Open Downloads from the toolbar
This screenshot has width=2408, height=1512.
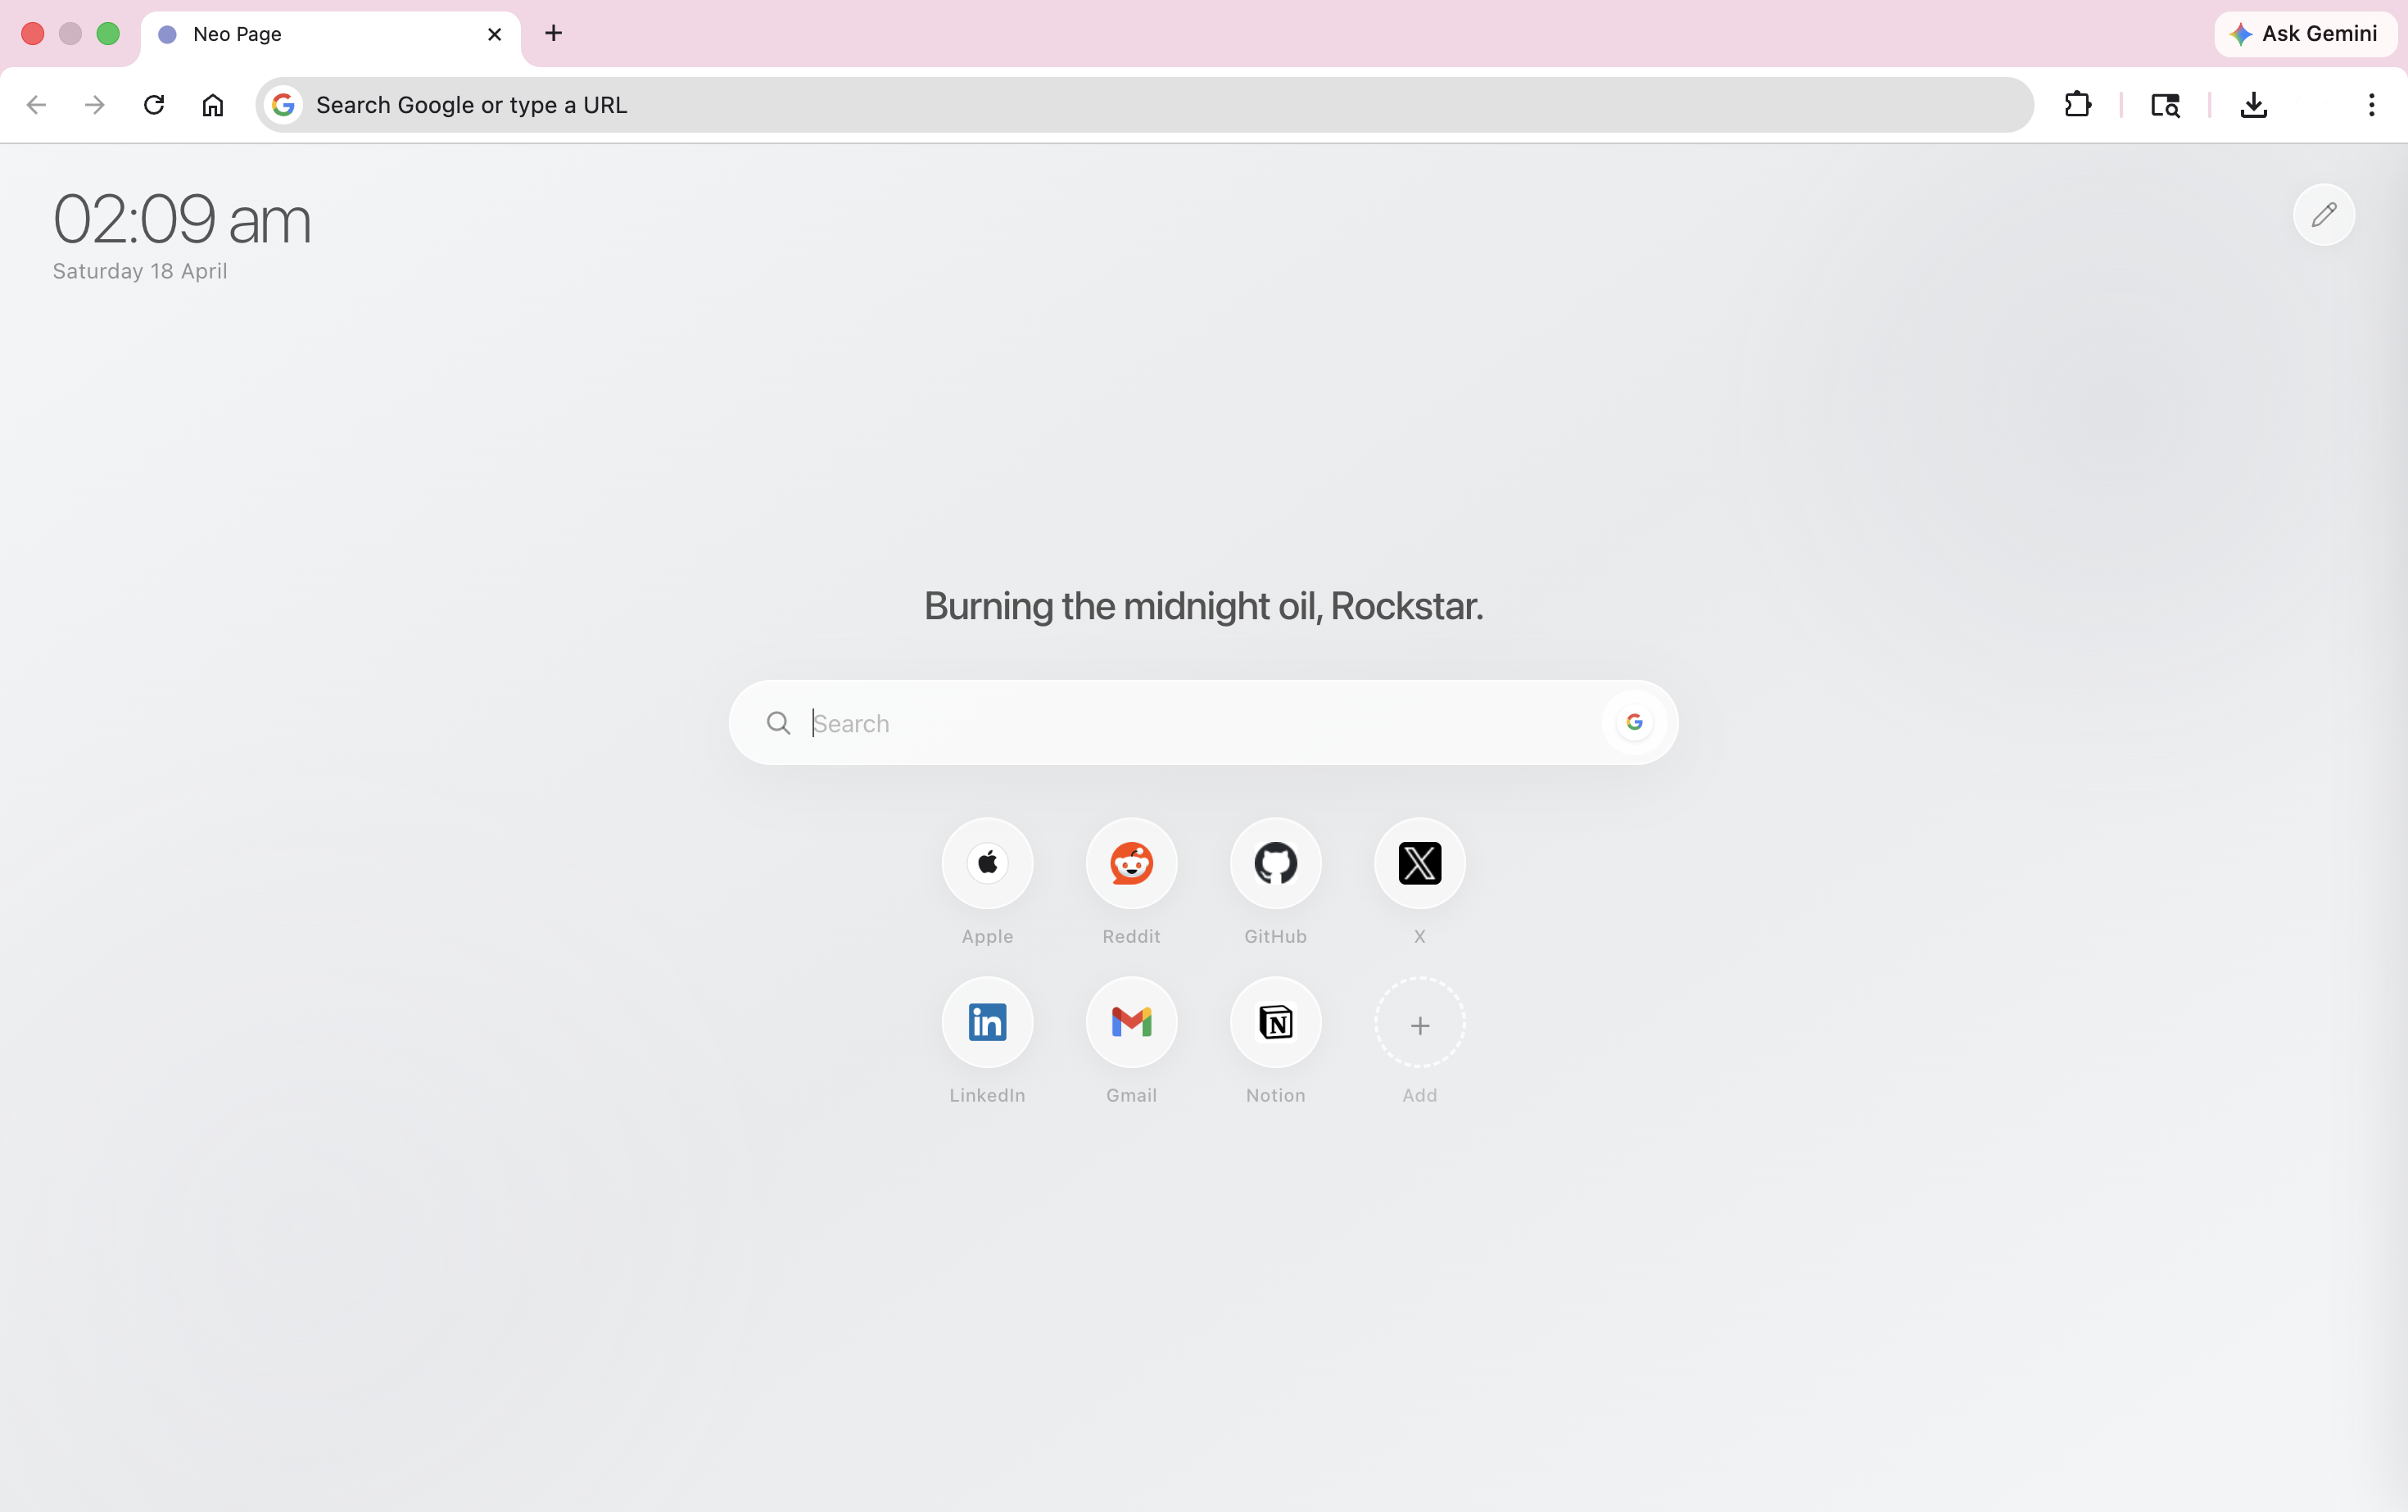2253,105
